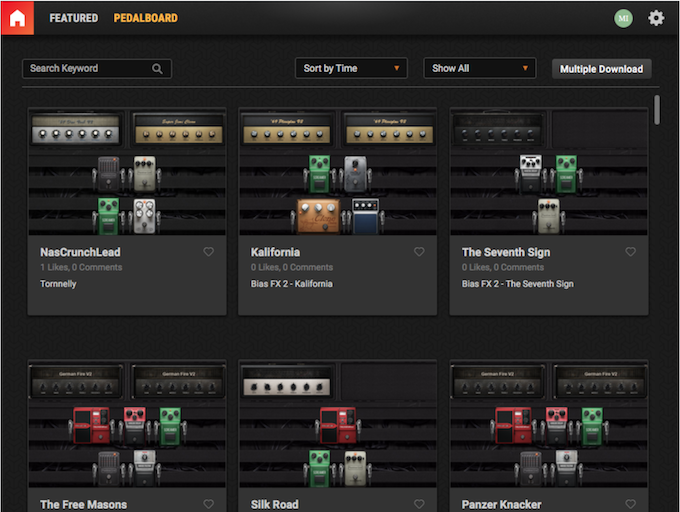Viewport: 680px width, 512px height.
Task: Open the Kalifornia pedalboard thumbnail
Action: tap(338, 172)
